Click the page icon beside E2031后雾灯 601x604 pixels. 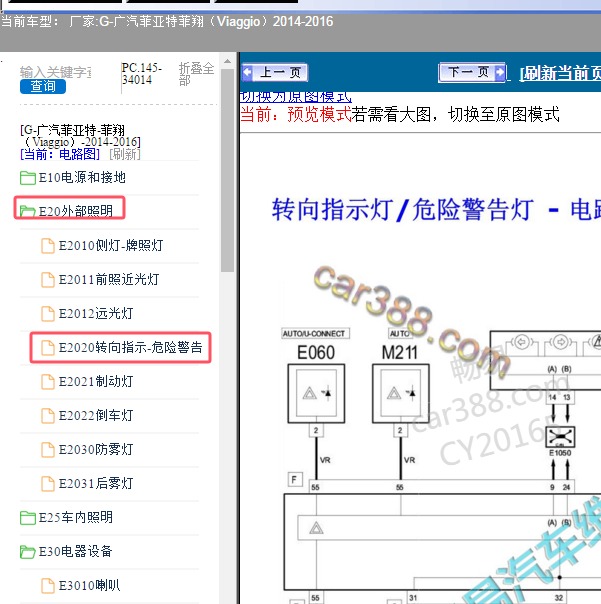click(48, 483)
